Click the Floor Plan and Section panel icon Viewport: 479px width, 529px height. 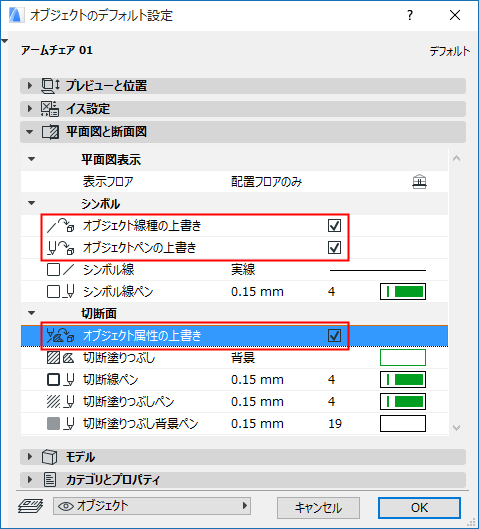(50, 132)
